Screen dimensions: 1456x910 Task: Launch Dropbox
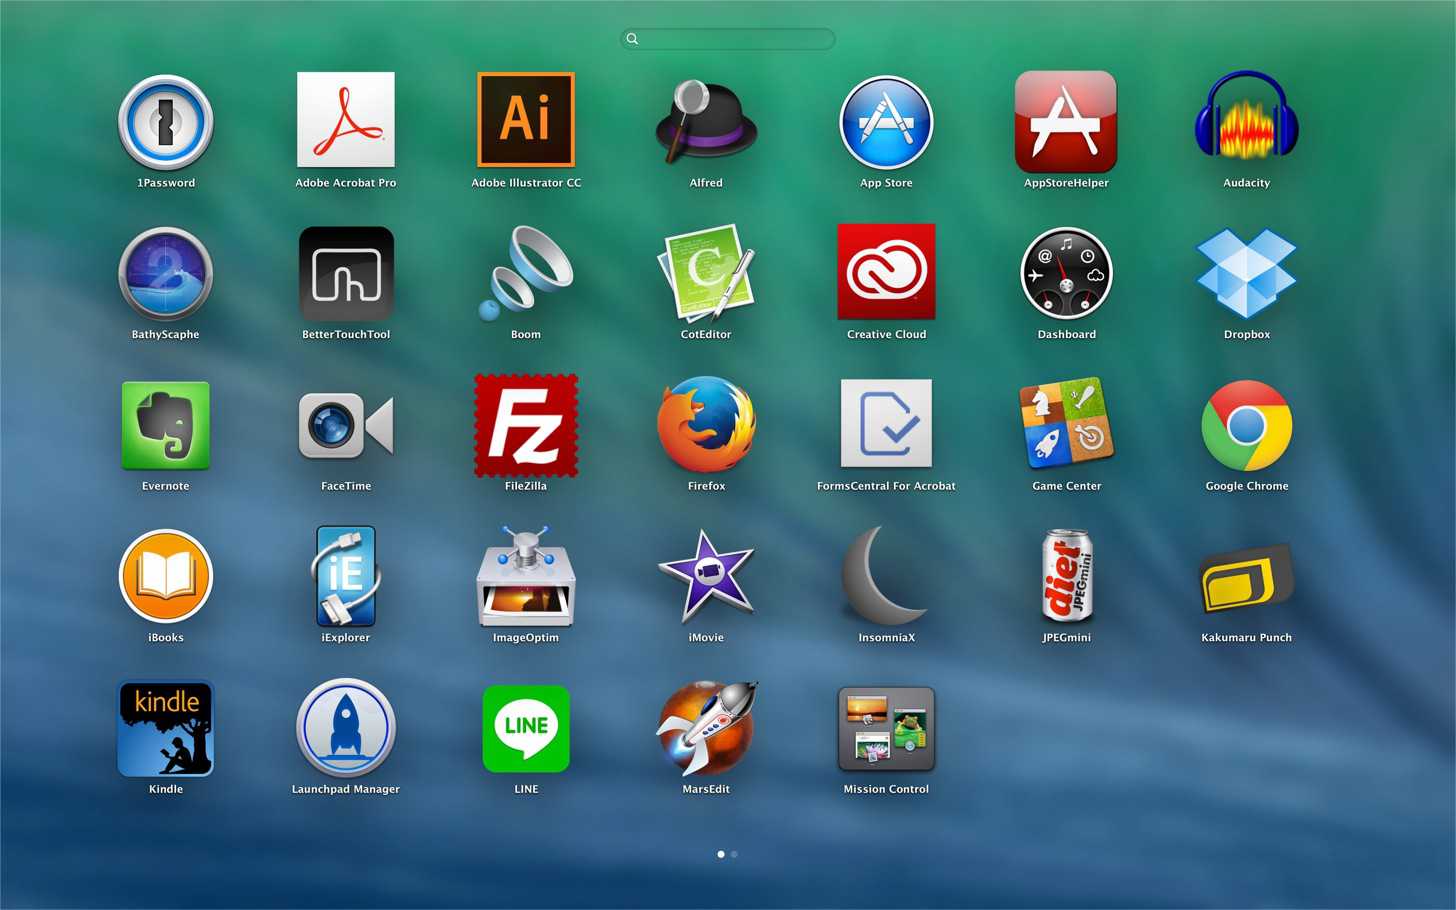click(1246, 272)
